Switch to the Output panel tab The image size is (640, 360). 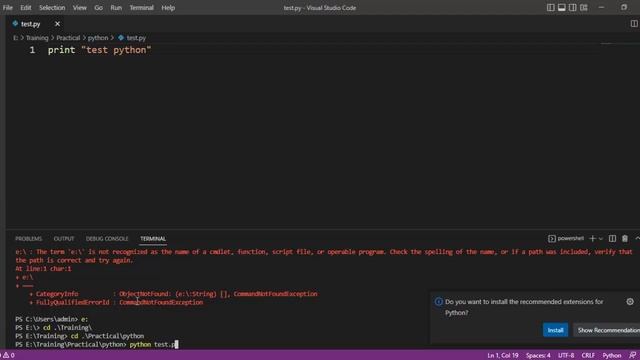pyautogui.click(x=64, y=239)
